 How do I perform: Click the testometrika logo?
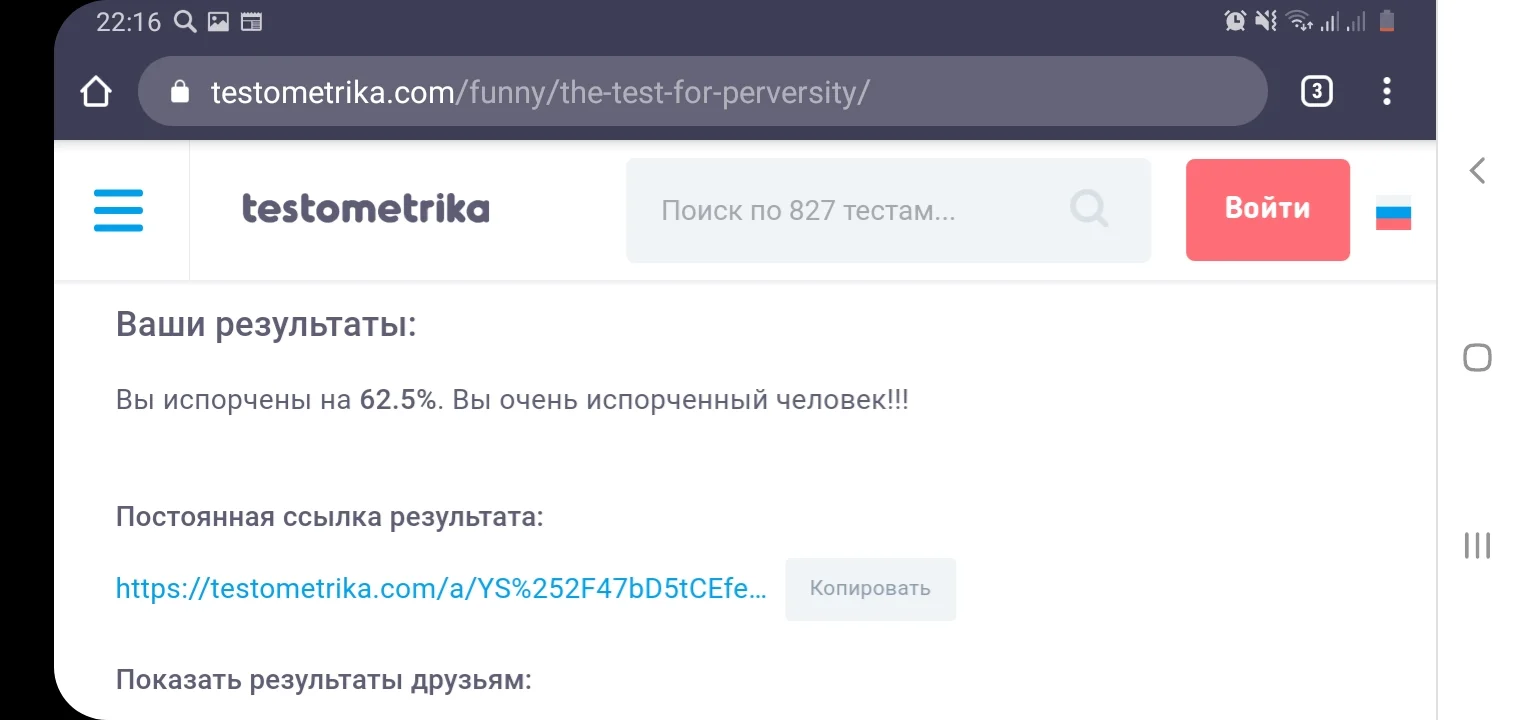tap(366, 209)
